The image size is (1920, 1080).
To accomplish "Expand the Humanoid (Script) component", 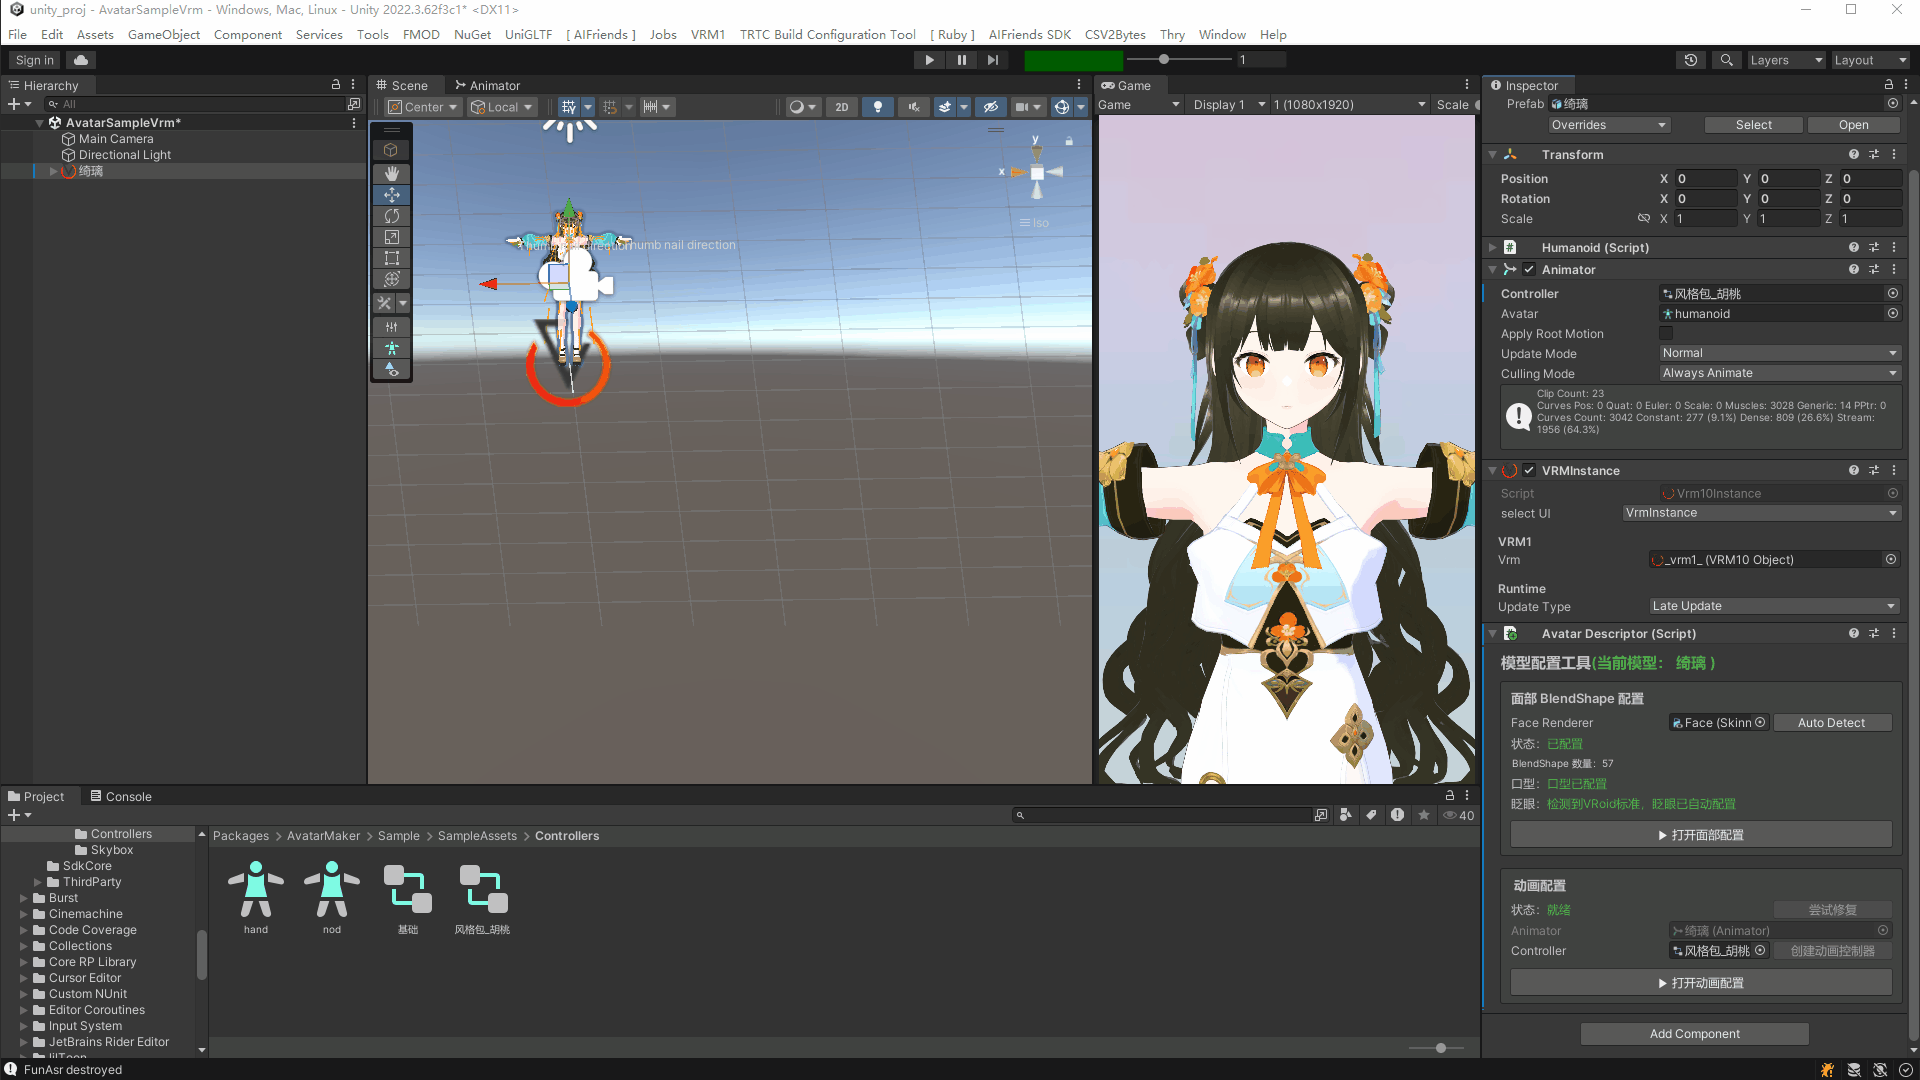I will [x=1492, y=248].
